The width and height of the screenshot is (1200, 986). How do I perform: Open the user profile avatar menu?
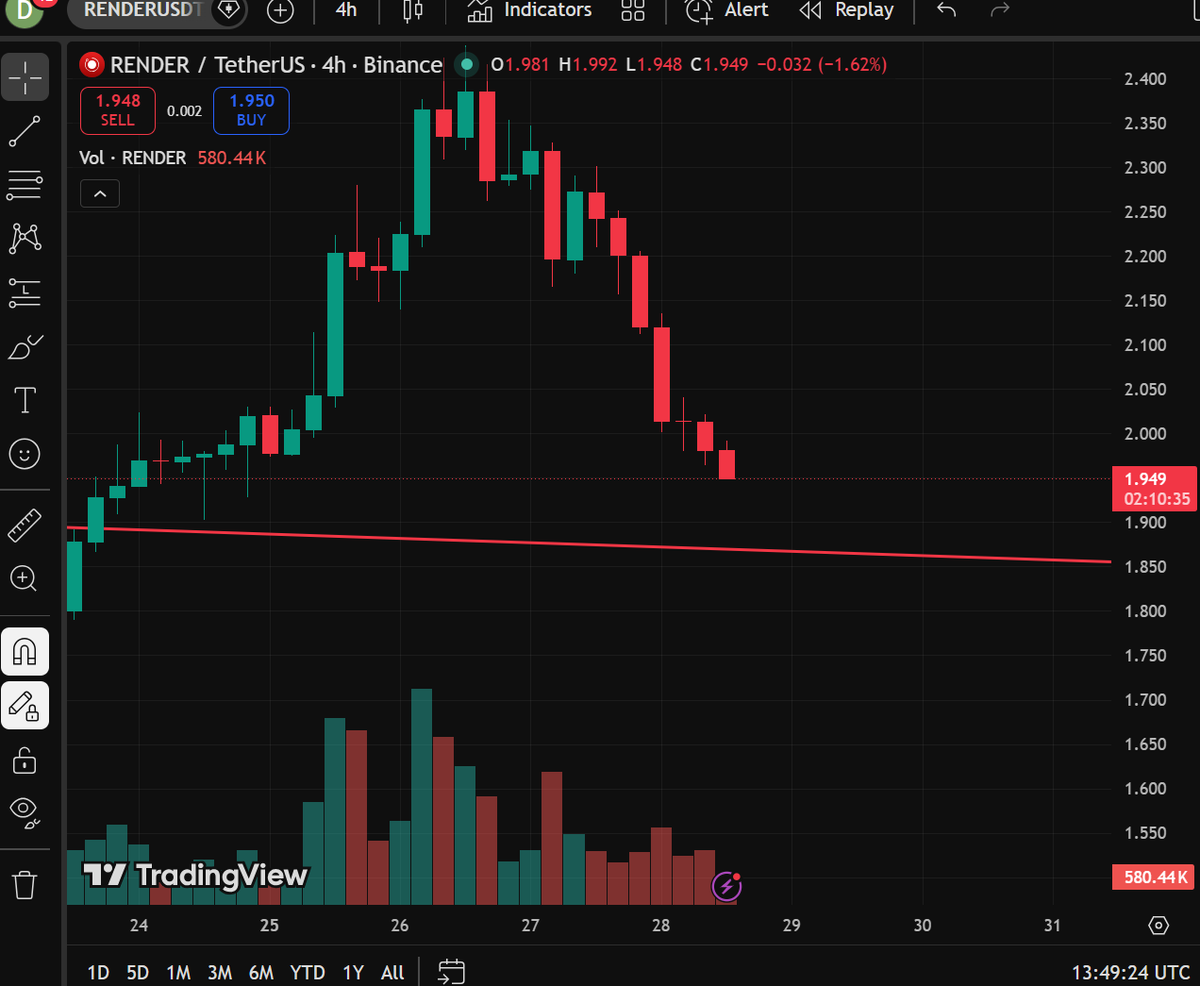24,10
